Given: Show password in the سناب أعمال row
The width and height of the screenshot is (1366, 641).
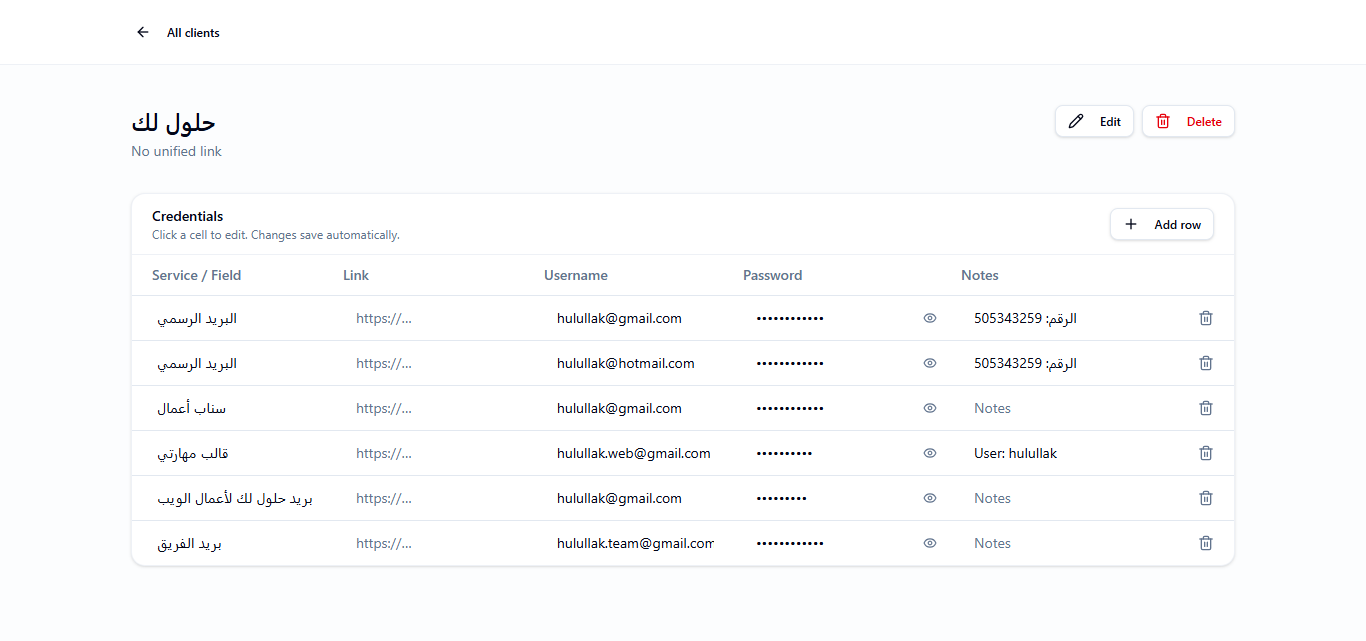Looking at the screenshot, I should (930, 408).
